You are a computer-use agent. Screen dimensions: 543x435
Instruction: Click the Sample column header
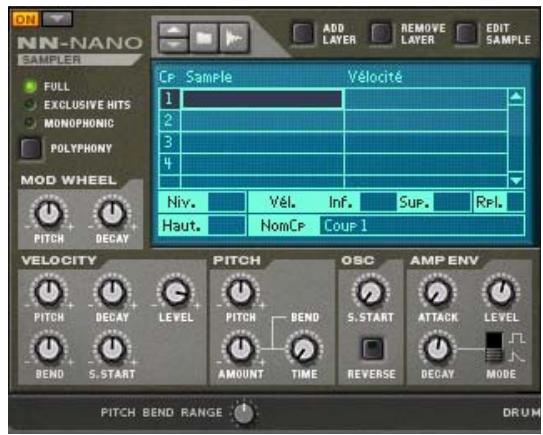point(209,77)
